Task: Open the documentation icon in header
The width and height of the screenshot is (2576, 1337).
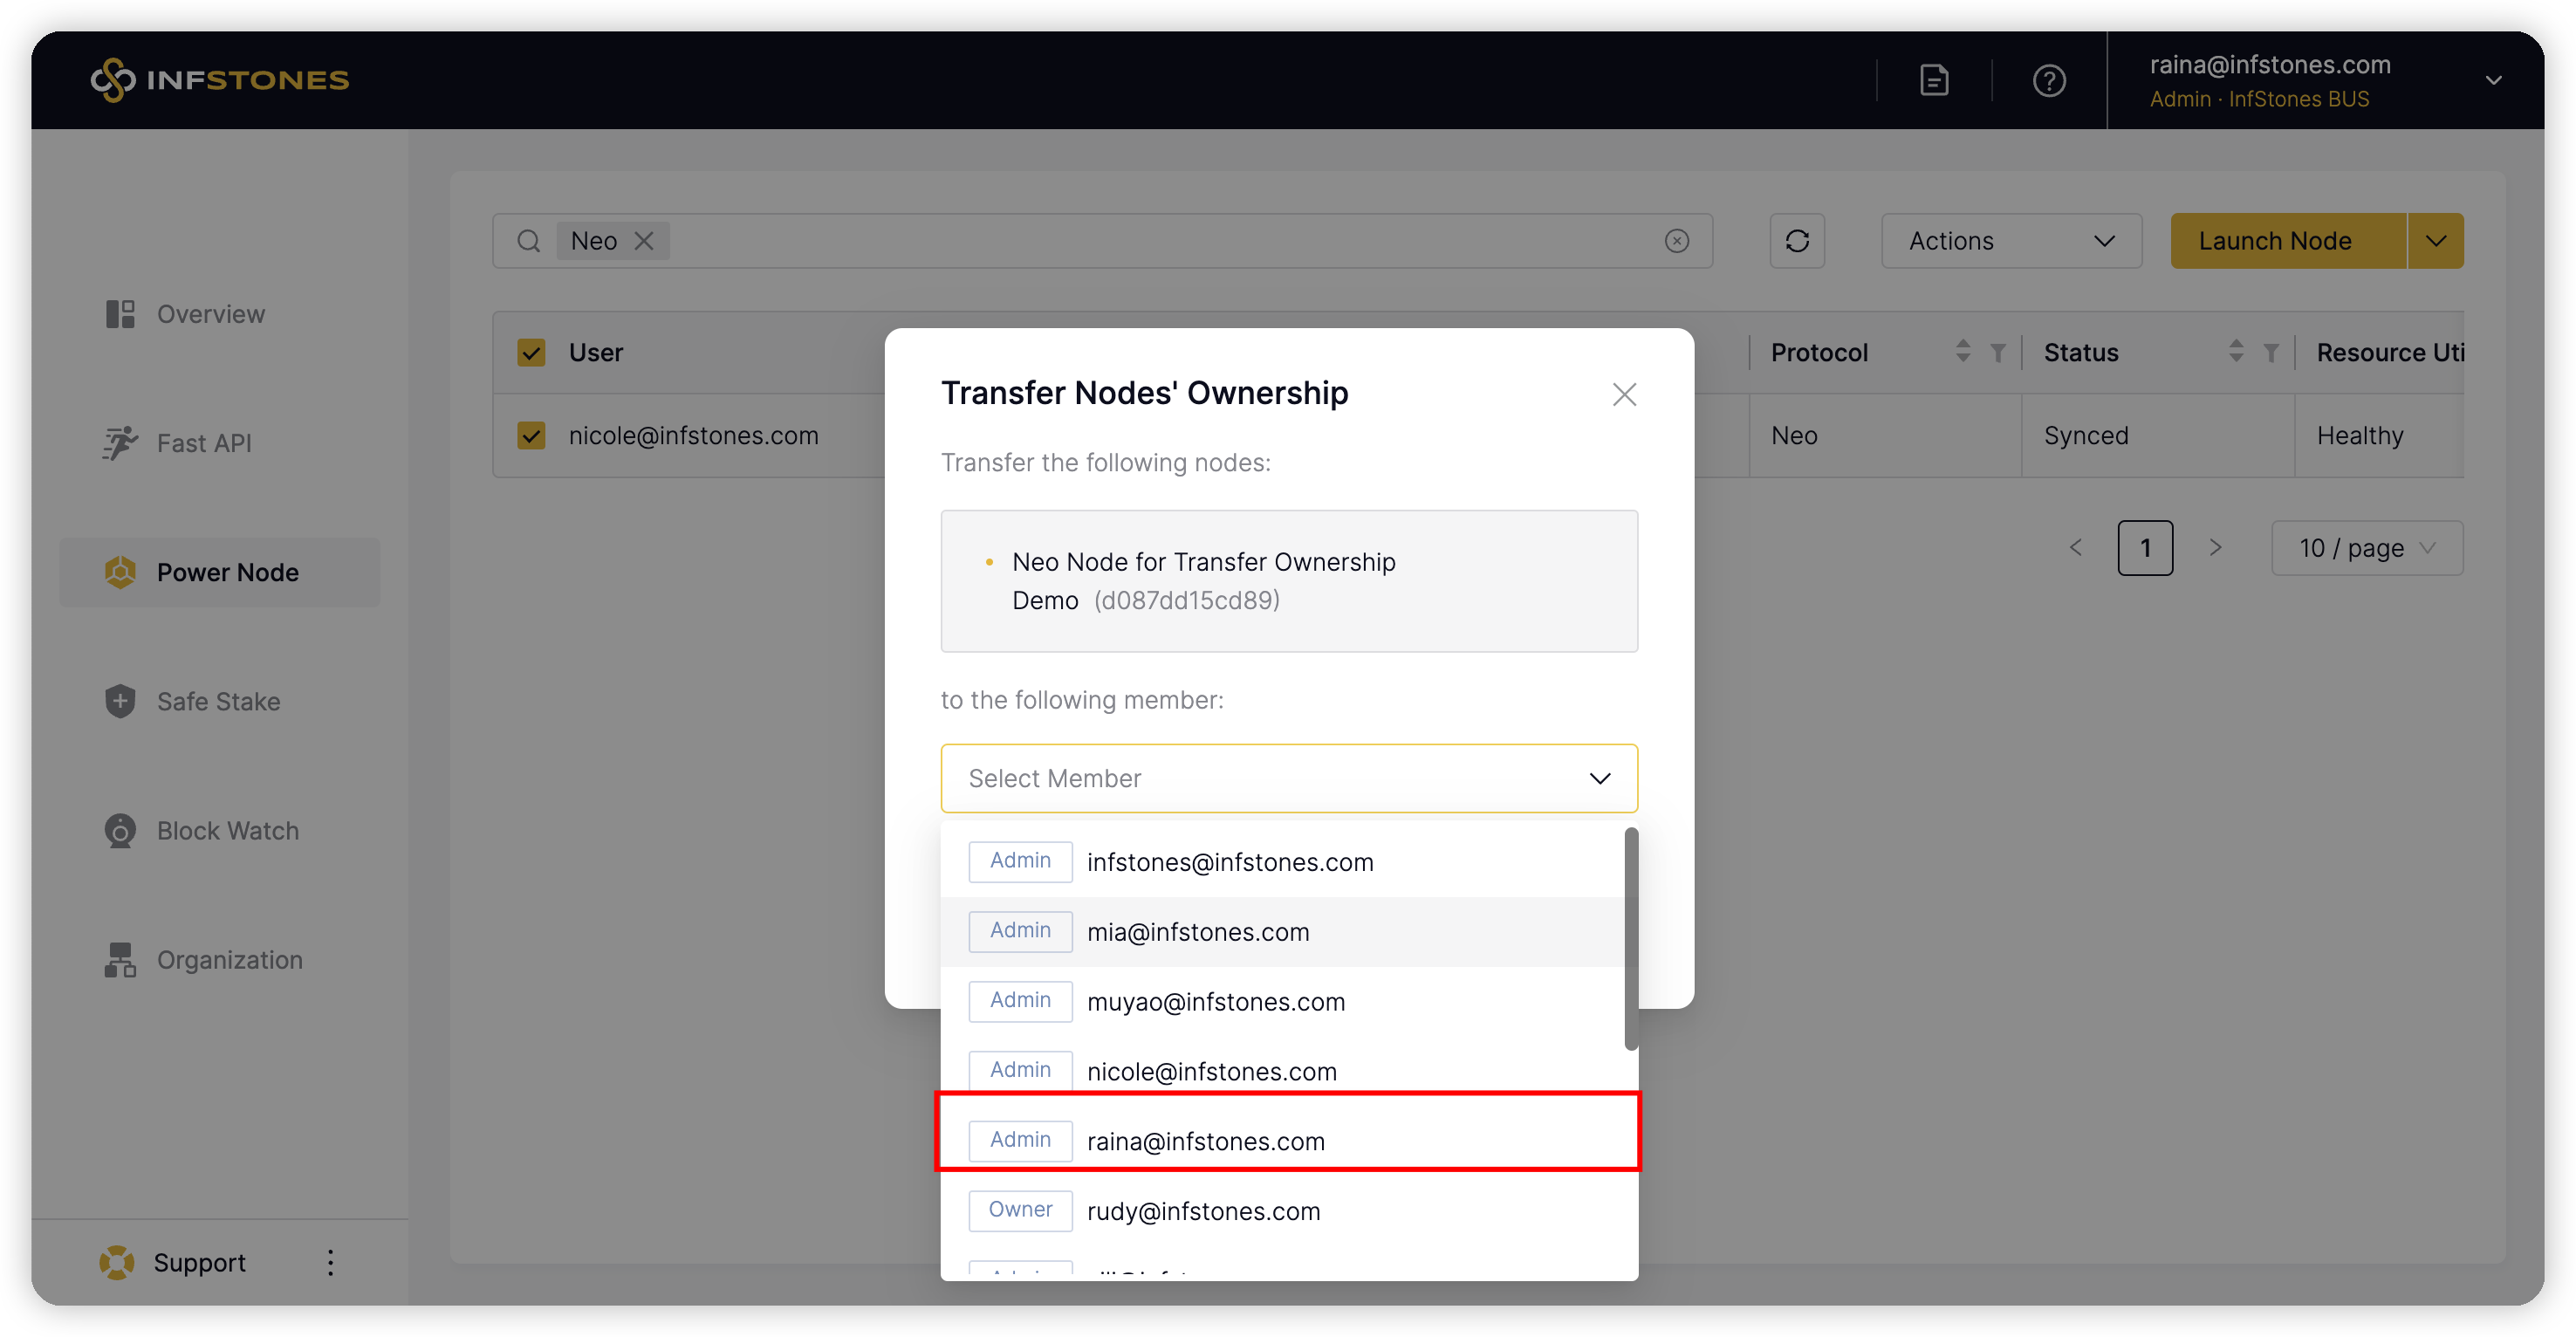Action: tap(1934, 80)
